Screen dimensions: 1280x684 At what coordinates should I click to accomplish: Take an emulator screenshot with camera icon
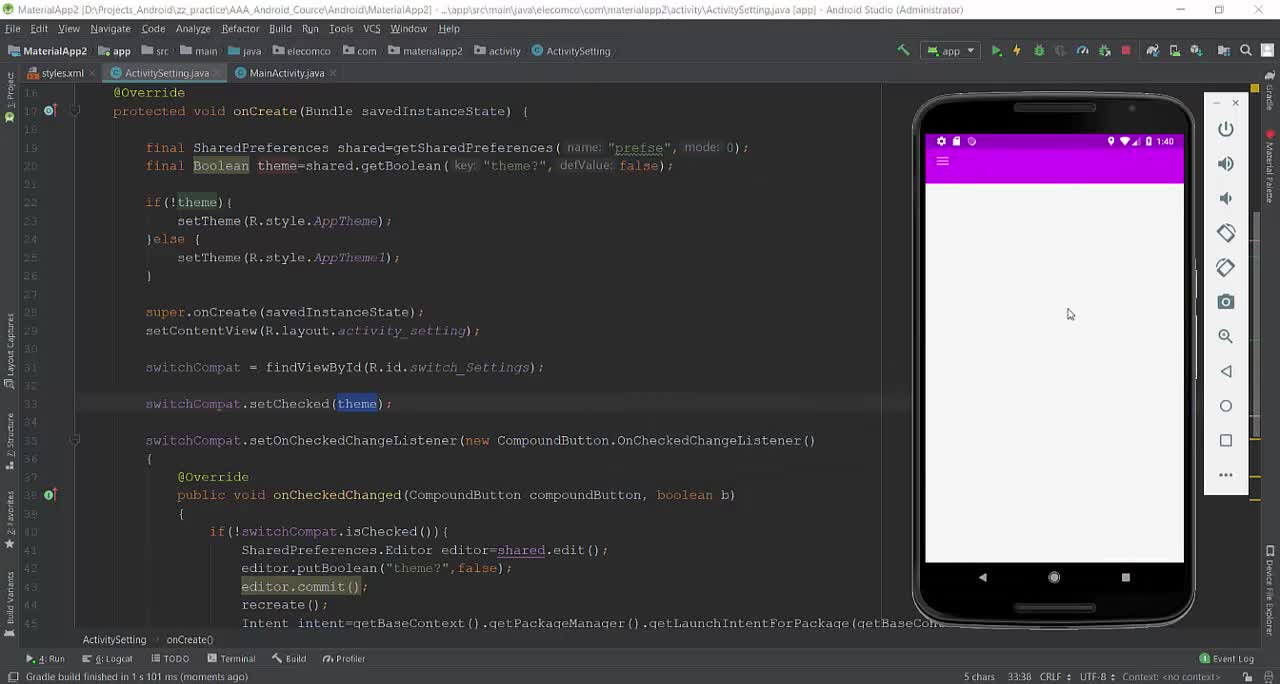1225,302
